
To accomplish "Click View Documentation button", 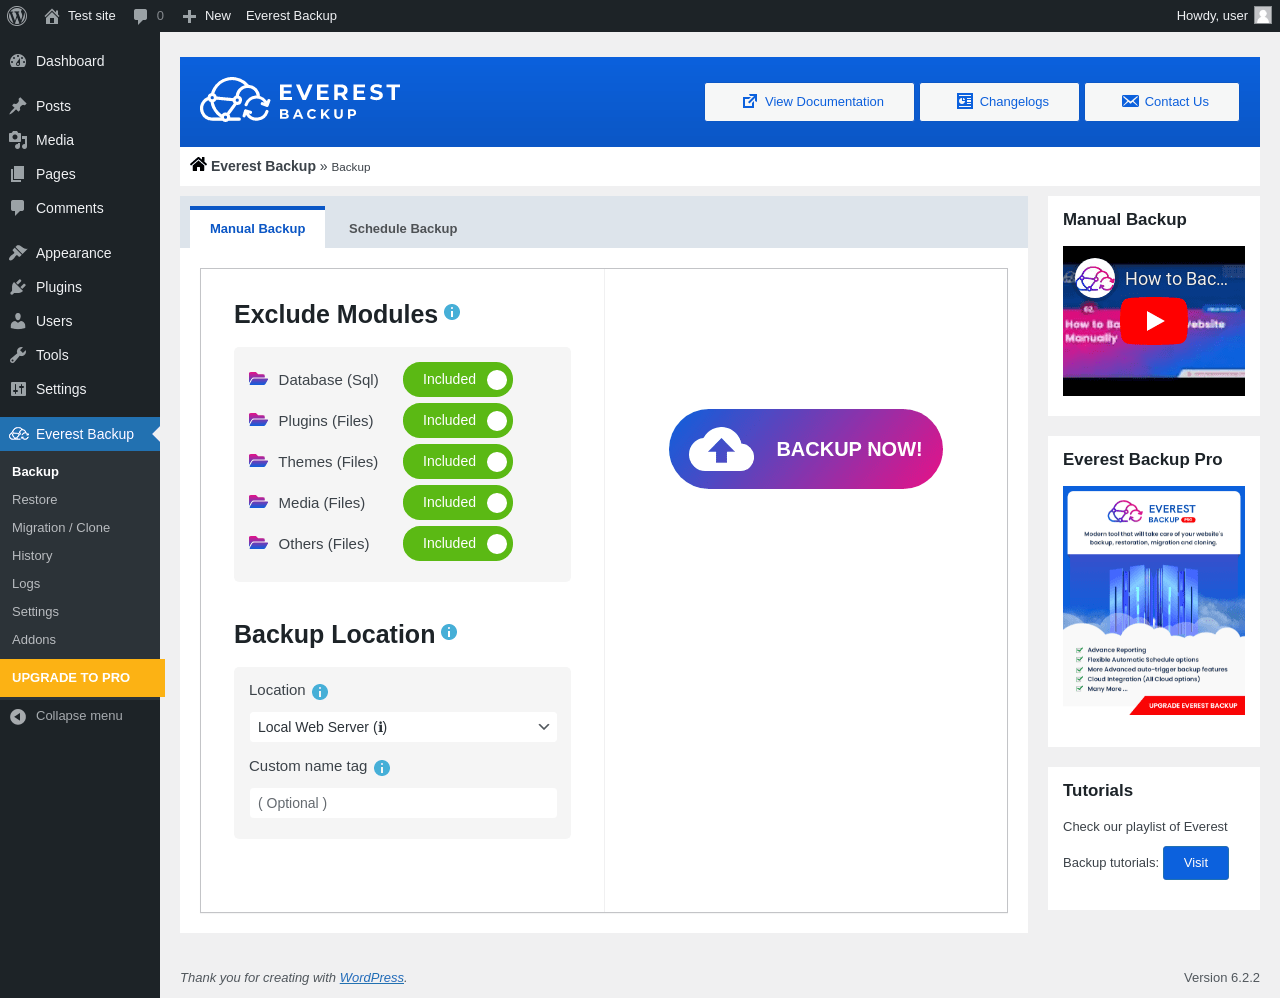I will [x=809, y=102].
